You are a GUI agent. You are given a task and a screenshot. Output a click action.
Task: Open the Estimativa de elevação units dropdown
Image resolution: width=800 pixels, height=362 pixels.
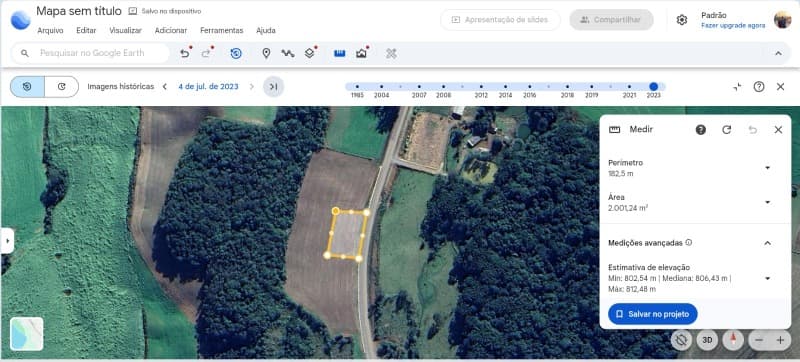click(767, 278)
